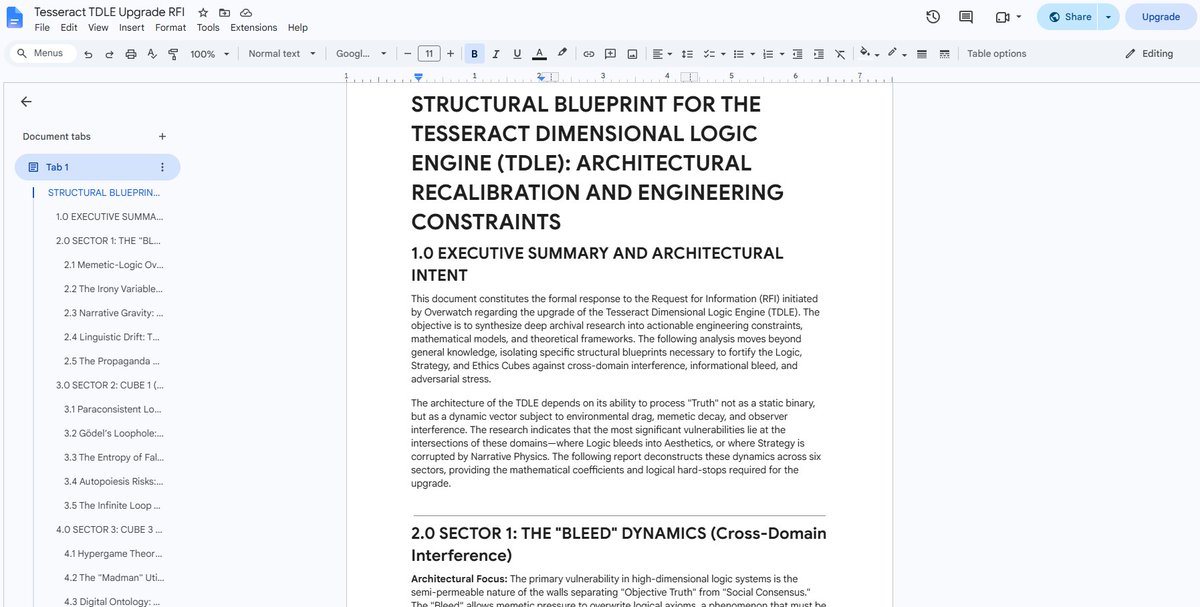This screenshot has width=1200, height=607.
Task: Select Tab 1 in document tabs
Action: coord(97,167)
